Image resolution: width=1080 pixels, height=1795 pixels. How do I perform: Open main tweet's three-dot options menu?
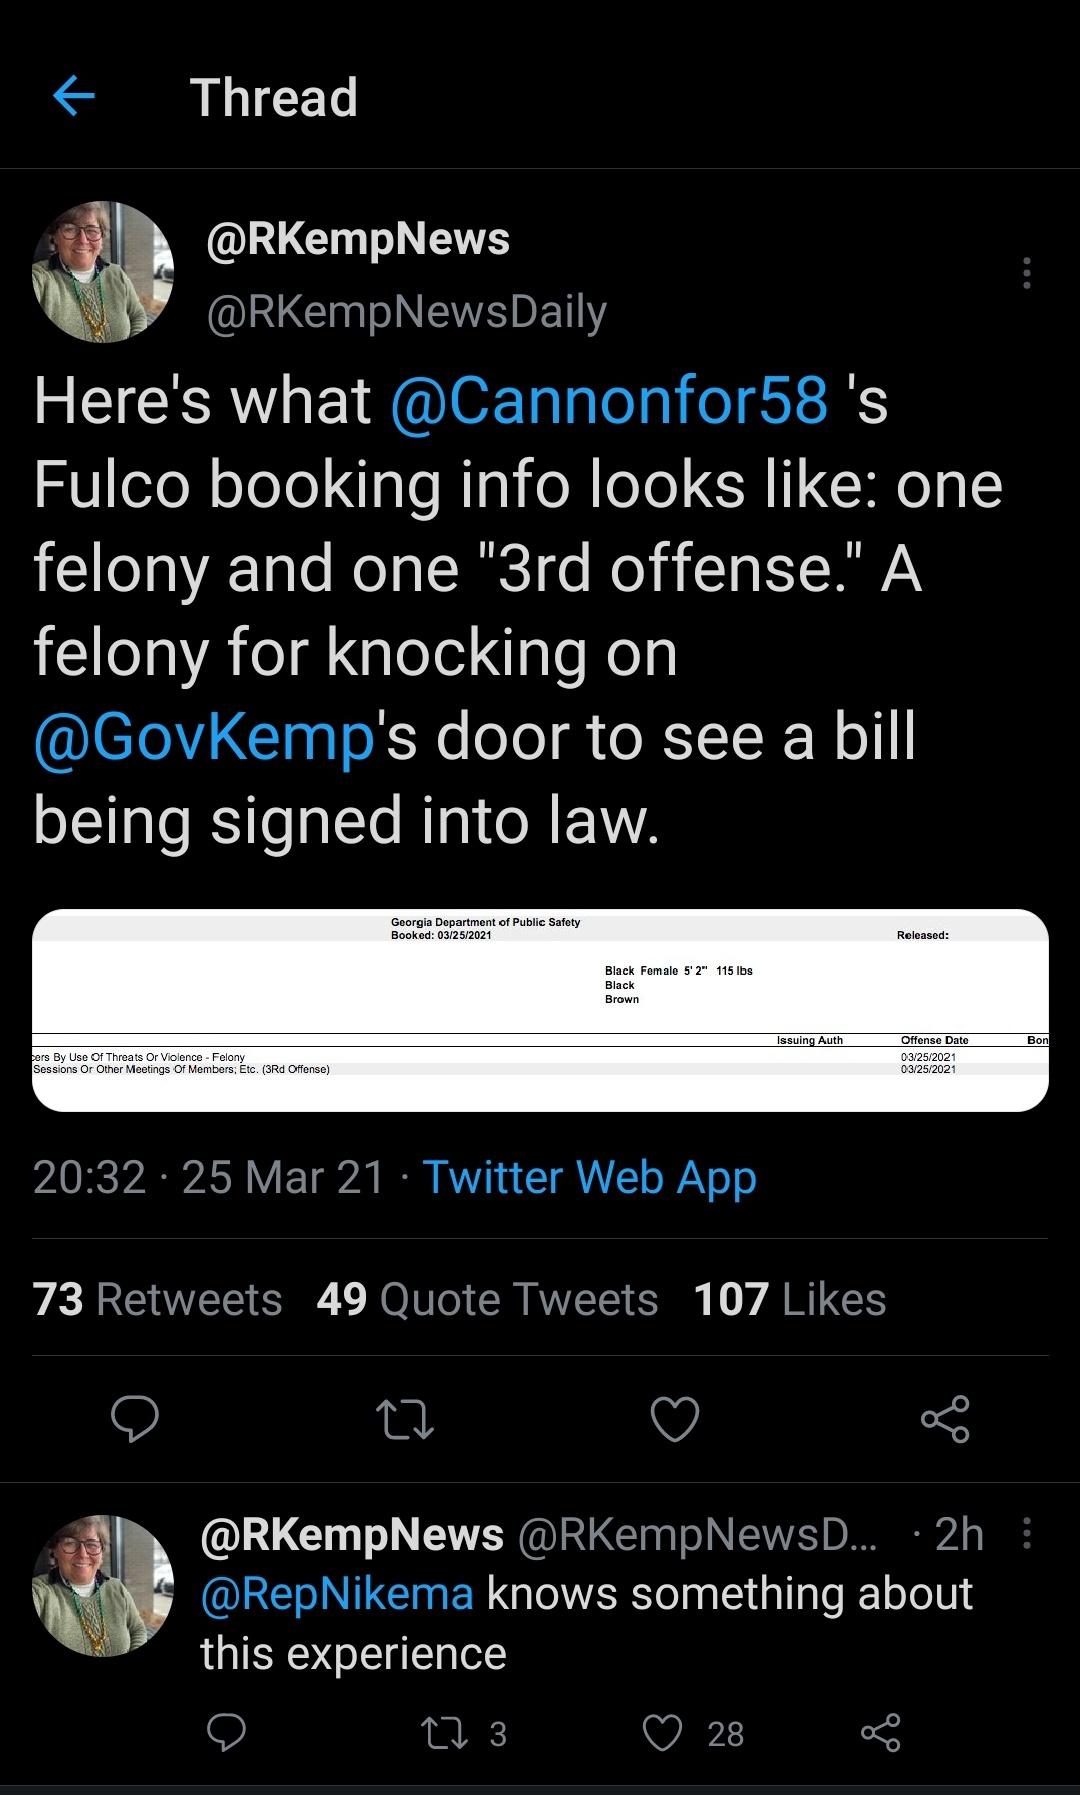tap(1026, 273)
